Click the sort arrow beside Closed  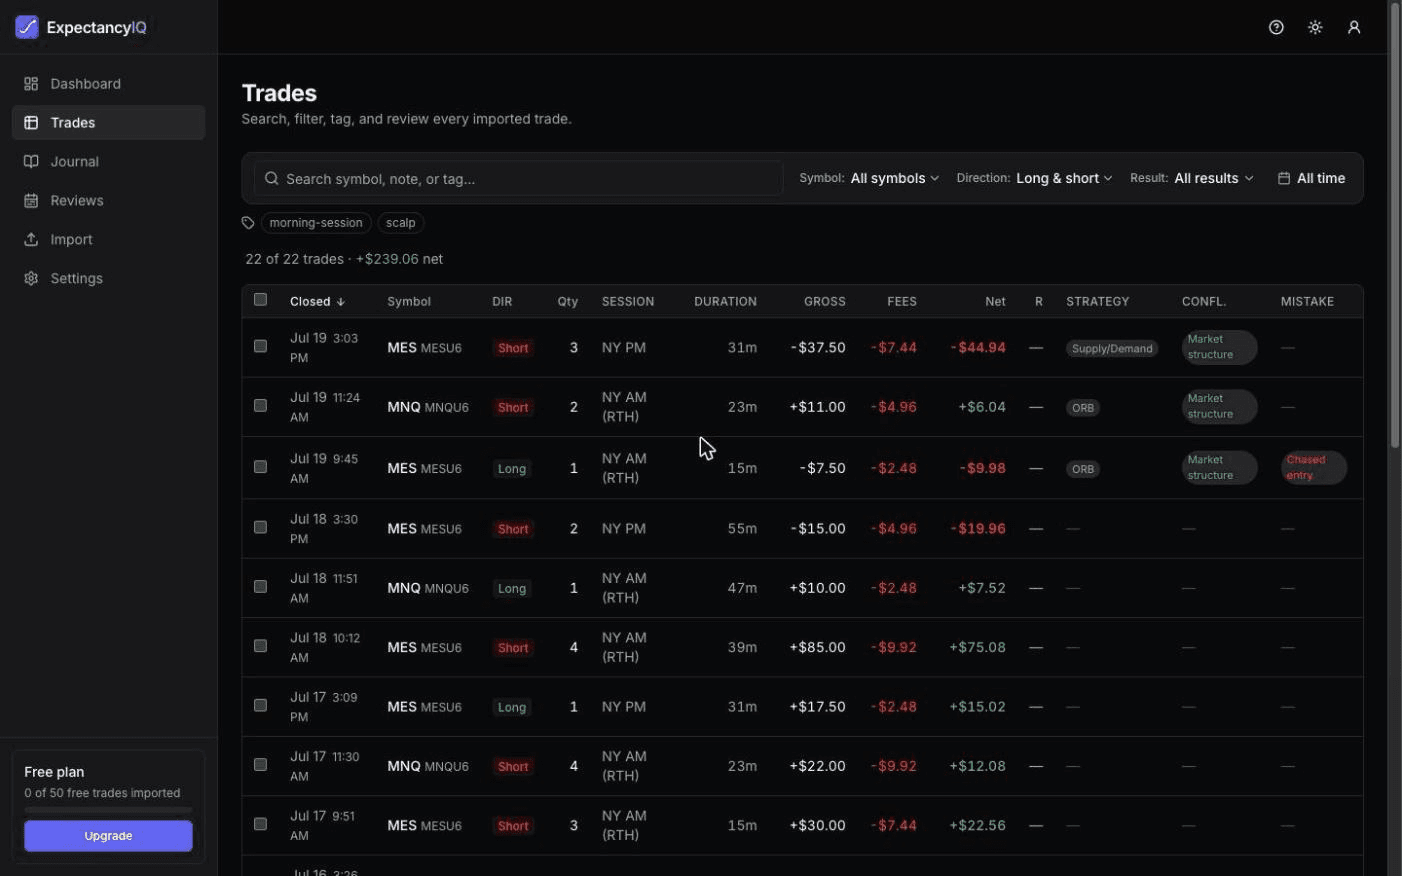pyautogui.click(x=341, y=302)
